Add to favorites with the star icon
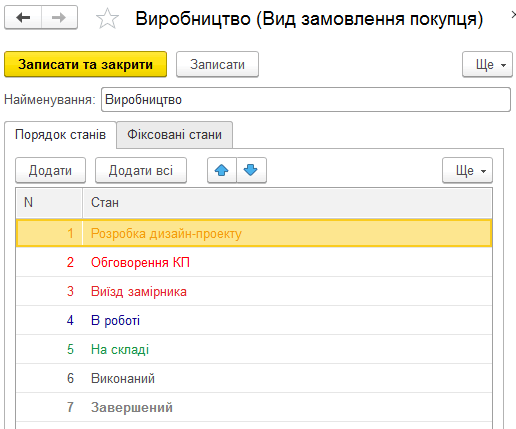The image size is (516, 429). coord(107,19)
